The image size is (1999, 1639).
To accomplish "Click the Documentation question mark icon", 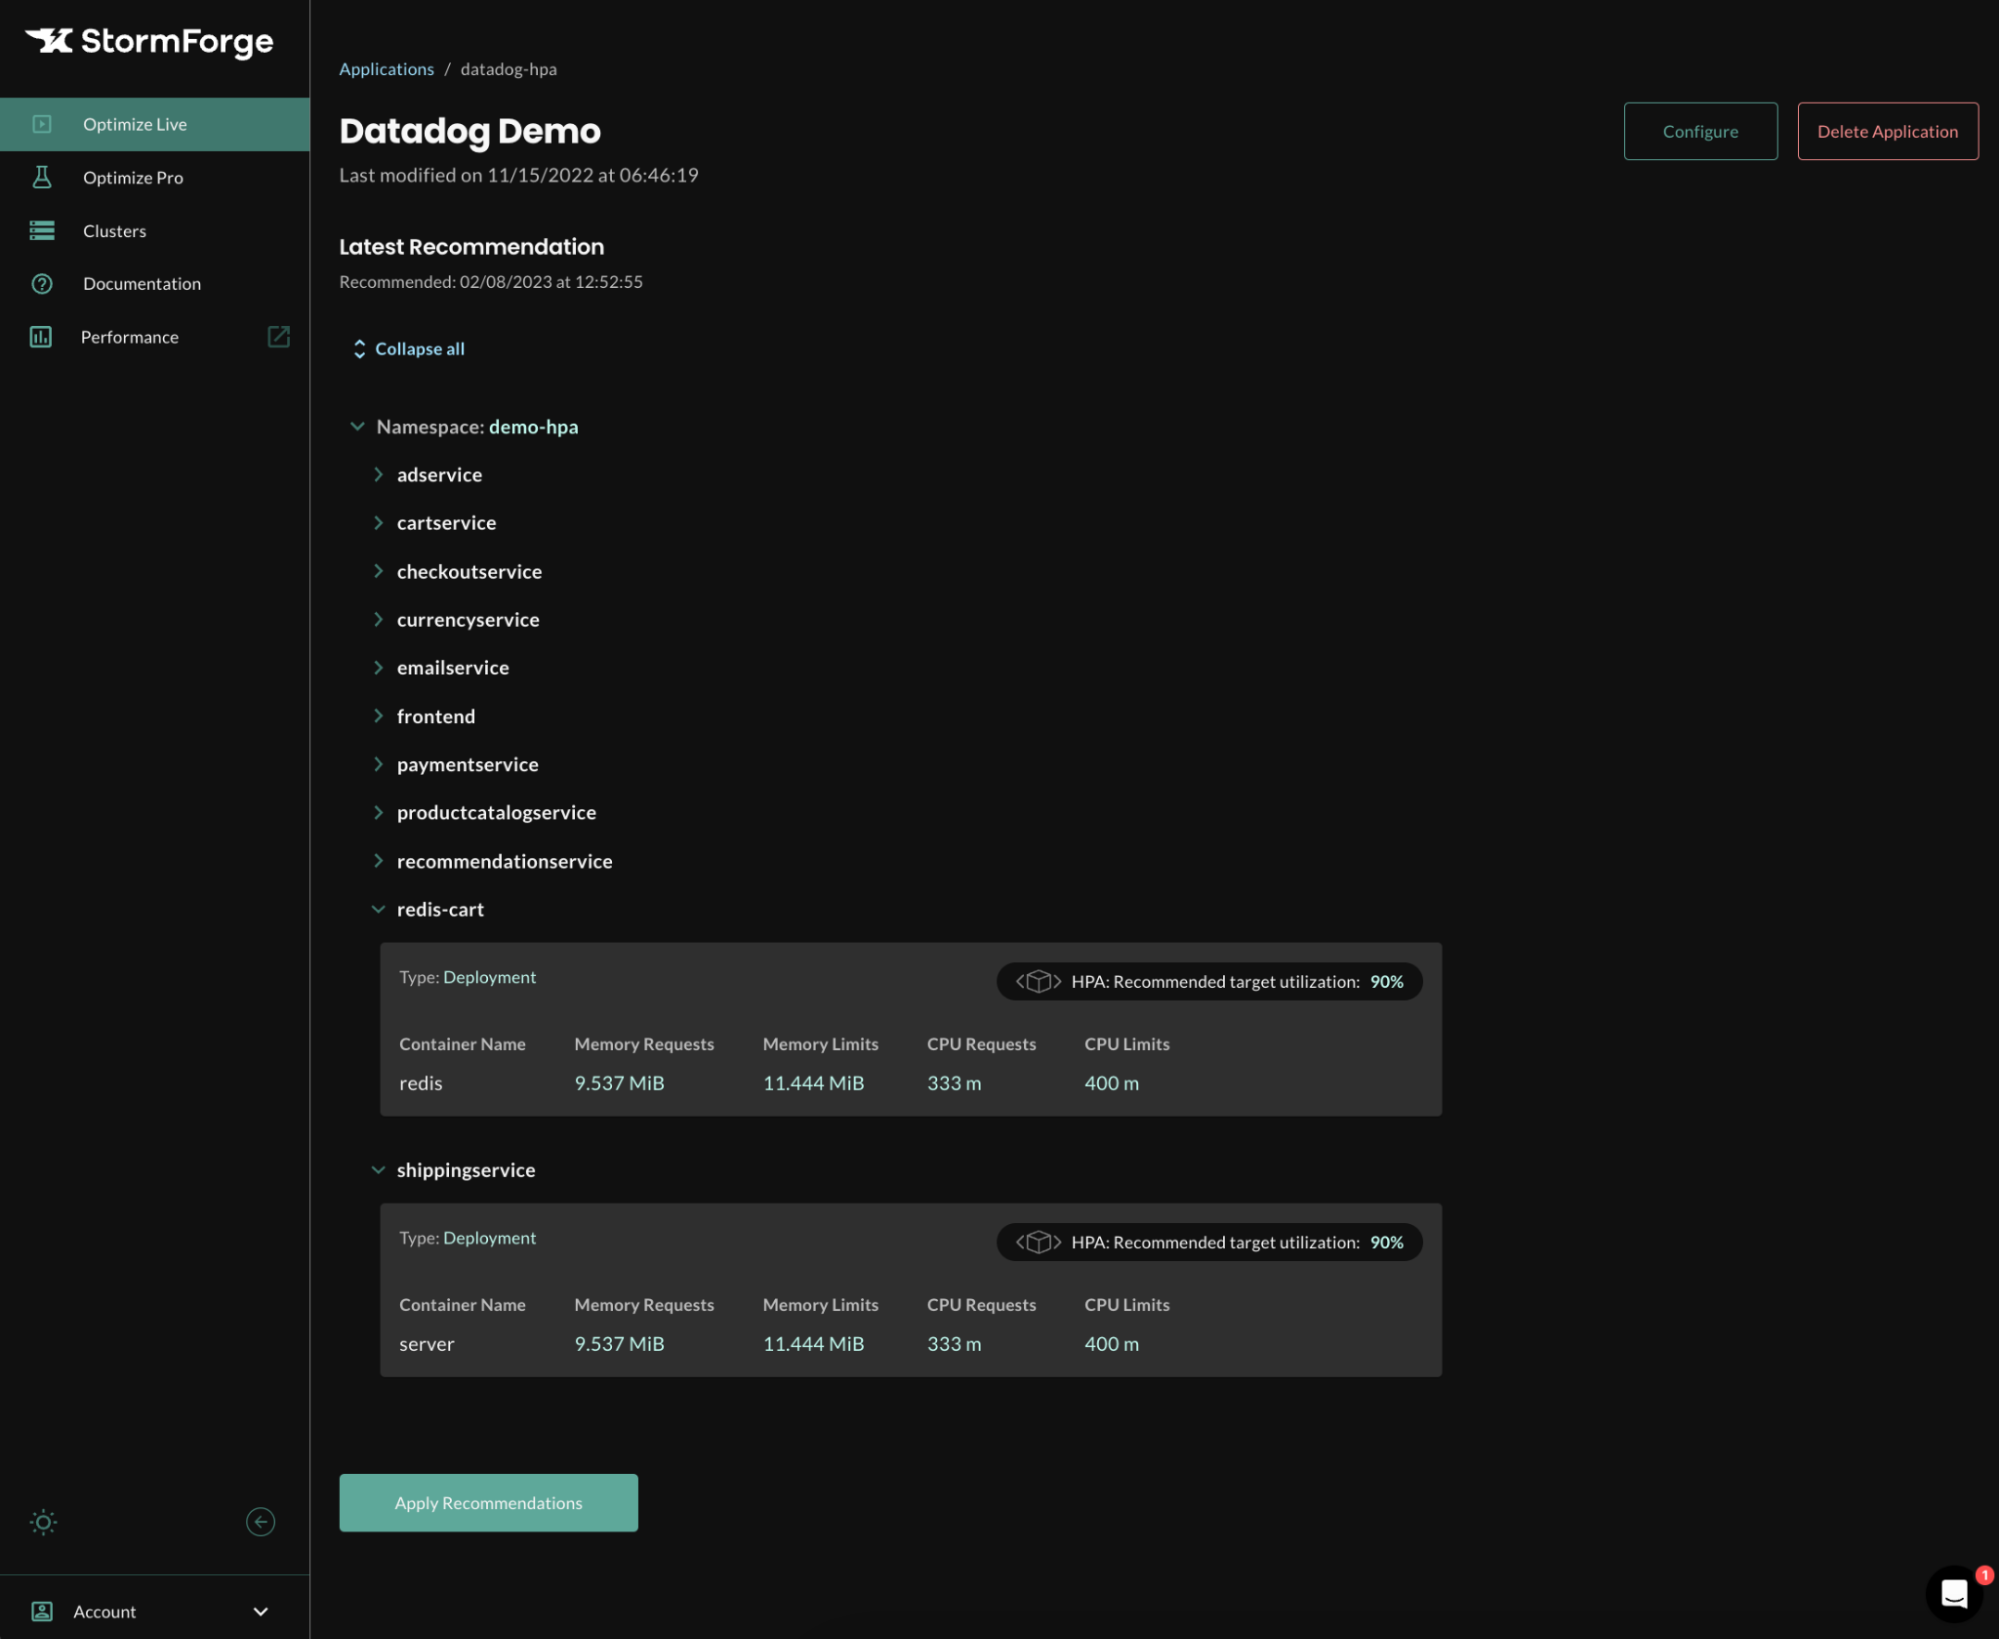I will click(42, 284).
